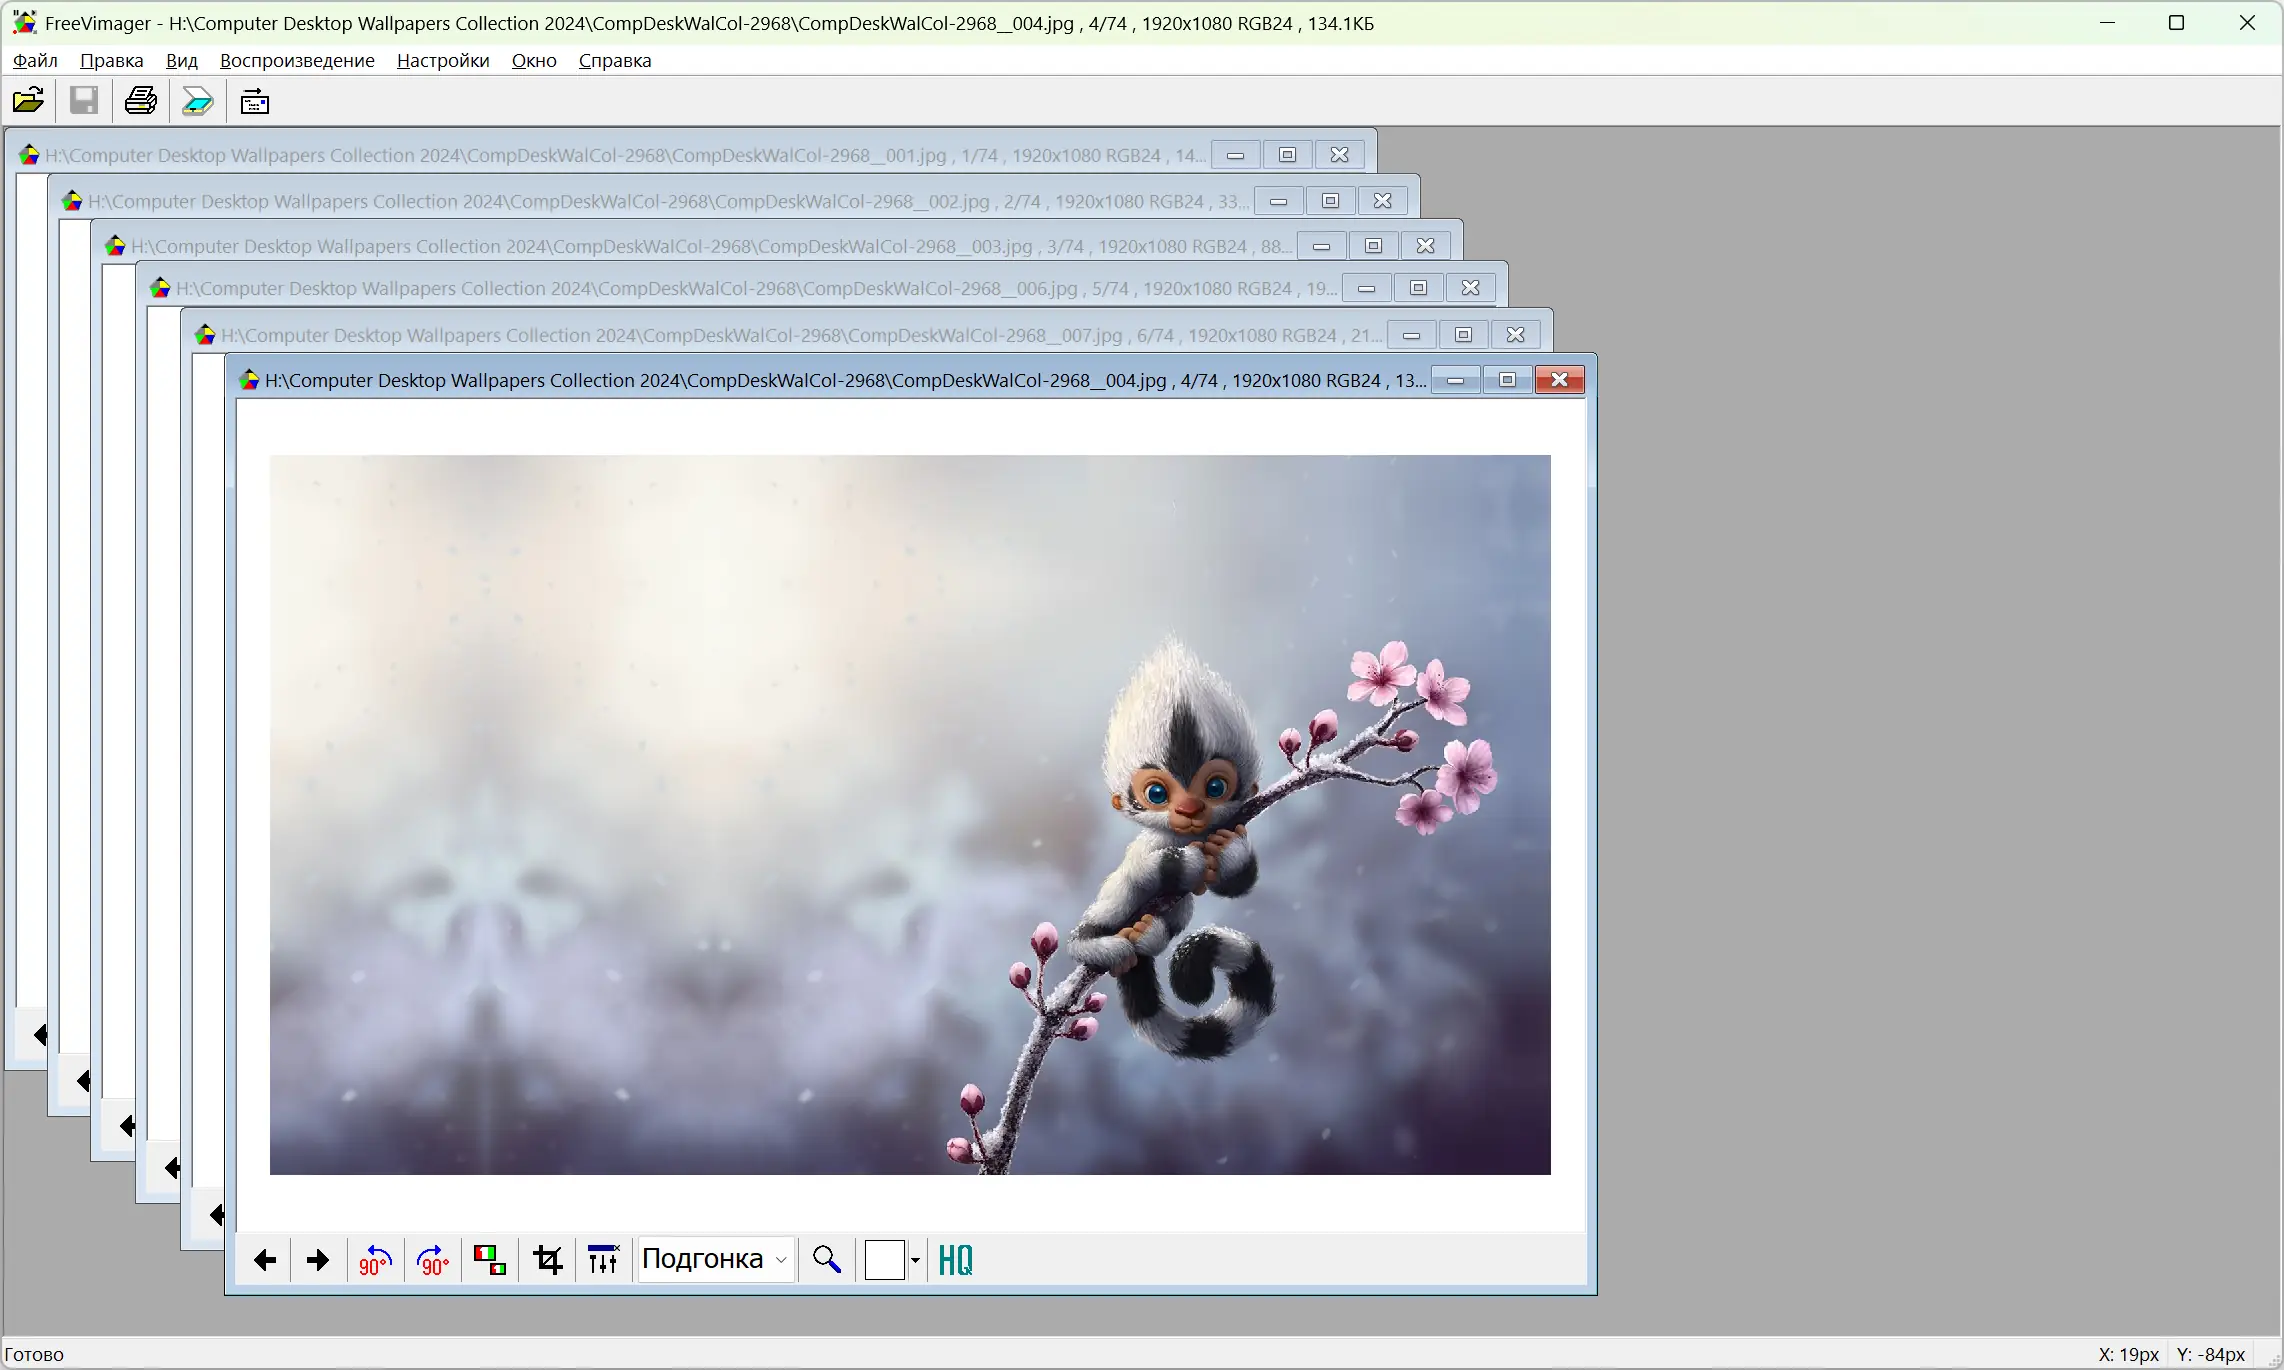Open the resize image tool

click(490, 1260)
